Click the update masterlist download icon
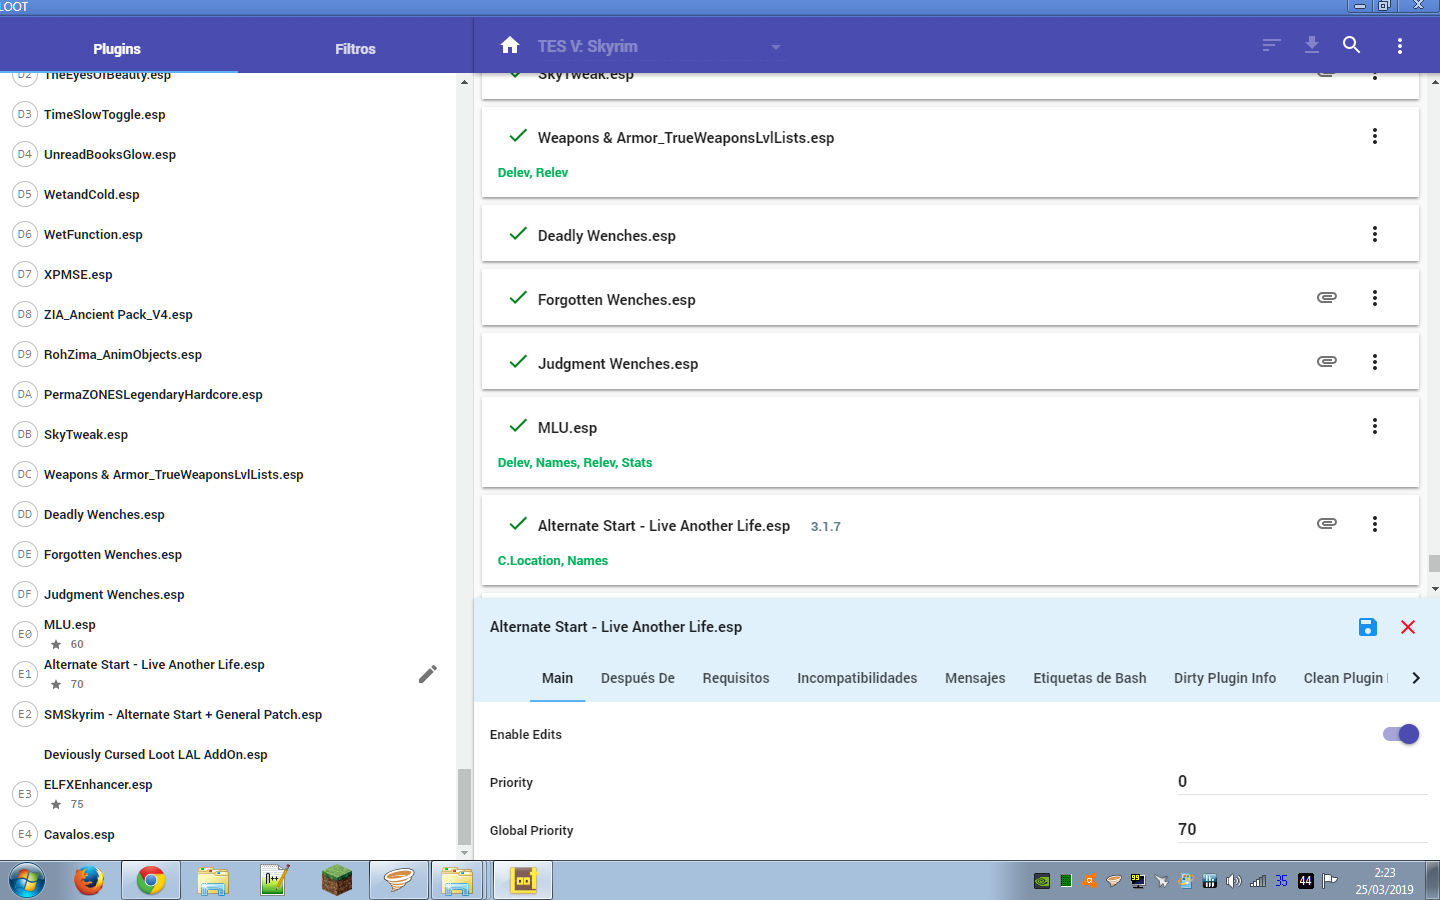Viewport: 1440px width, 900px height. tap(1312, 46)
